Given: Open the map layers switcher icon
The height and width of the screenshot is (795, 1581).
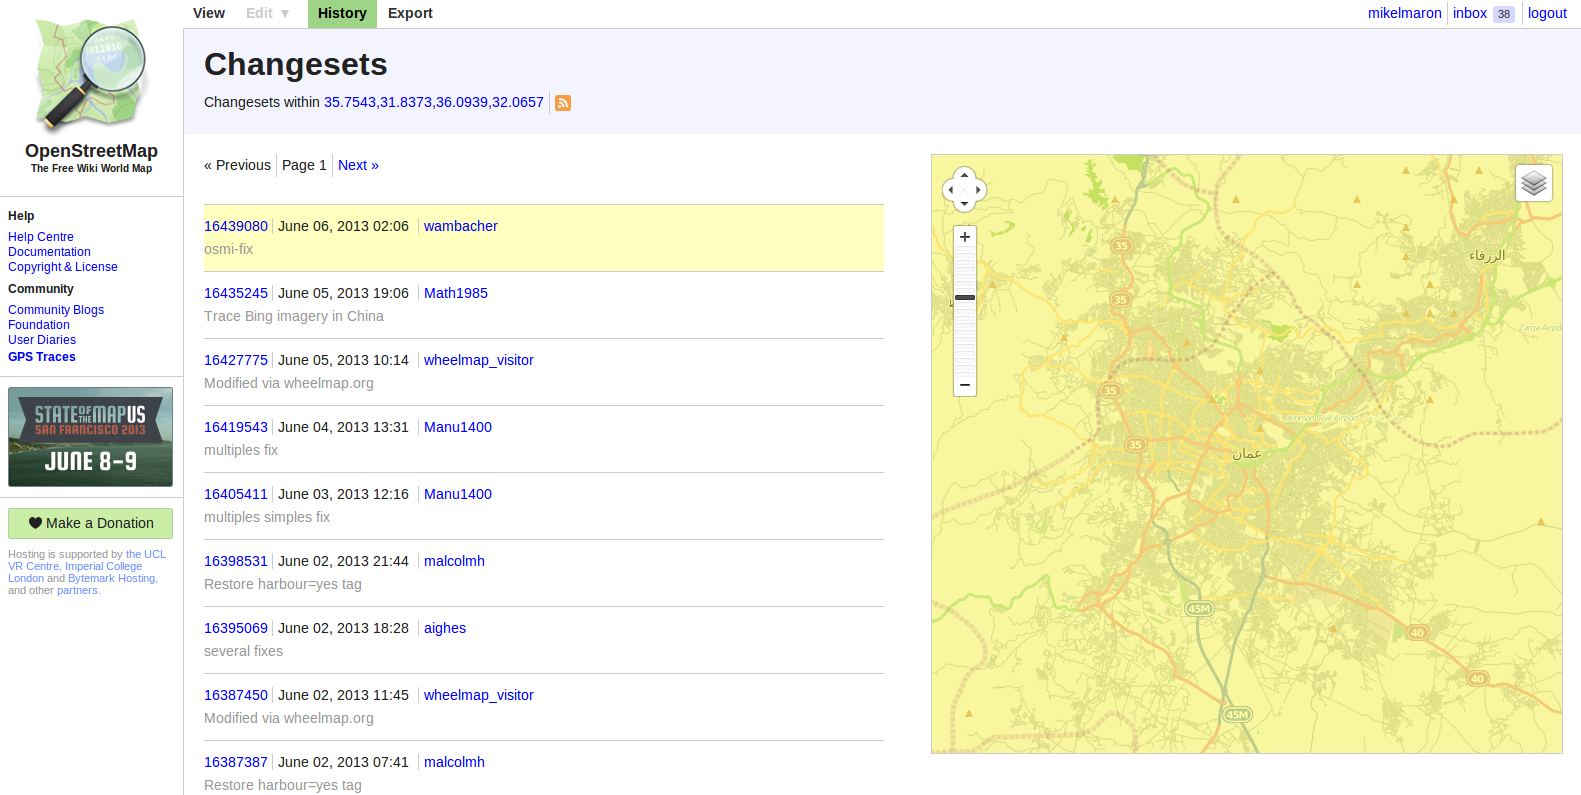Looking at the screenshot, I should 1534,183.
